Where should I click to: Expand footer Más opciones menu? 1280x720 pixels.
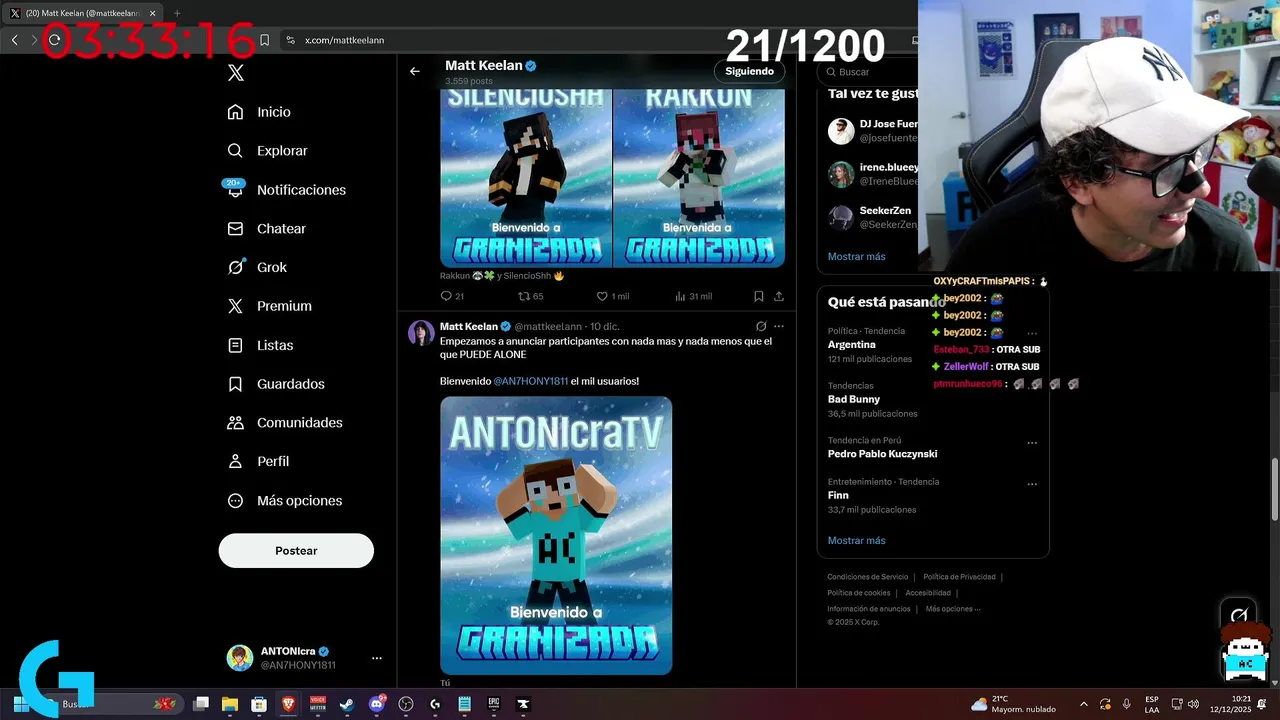[x=953, y=609]
